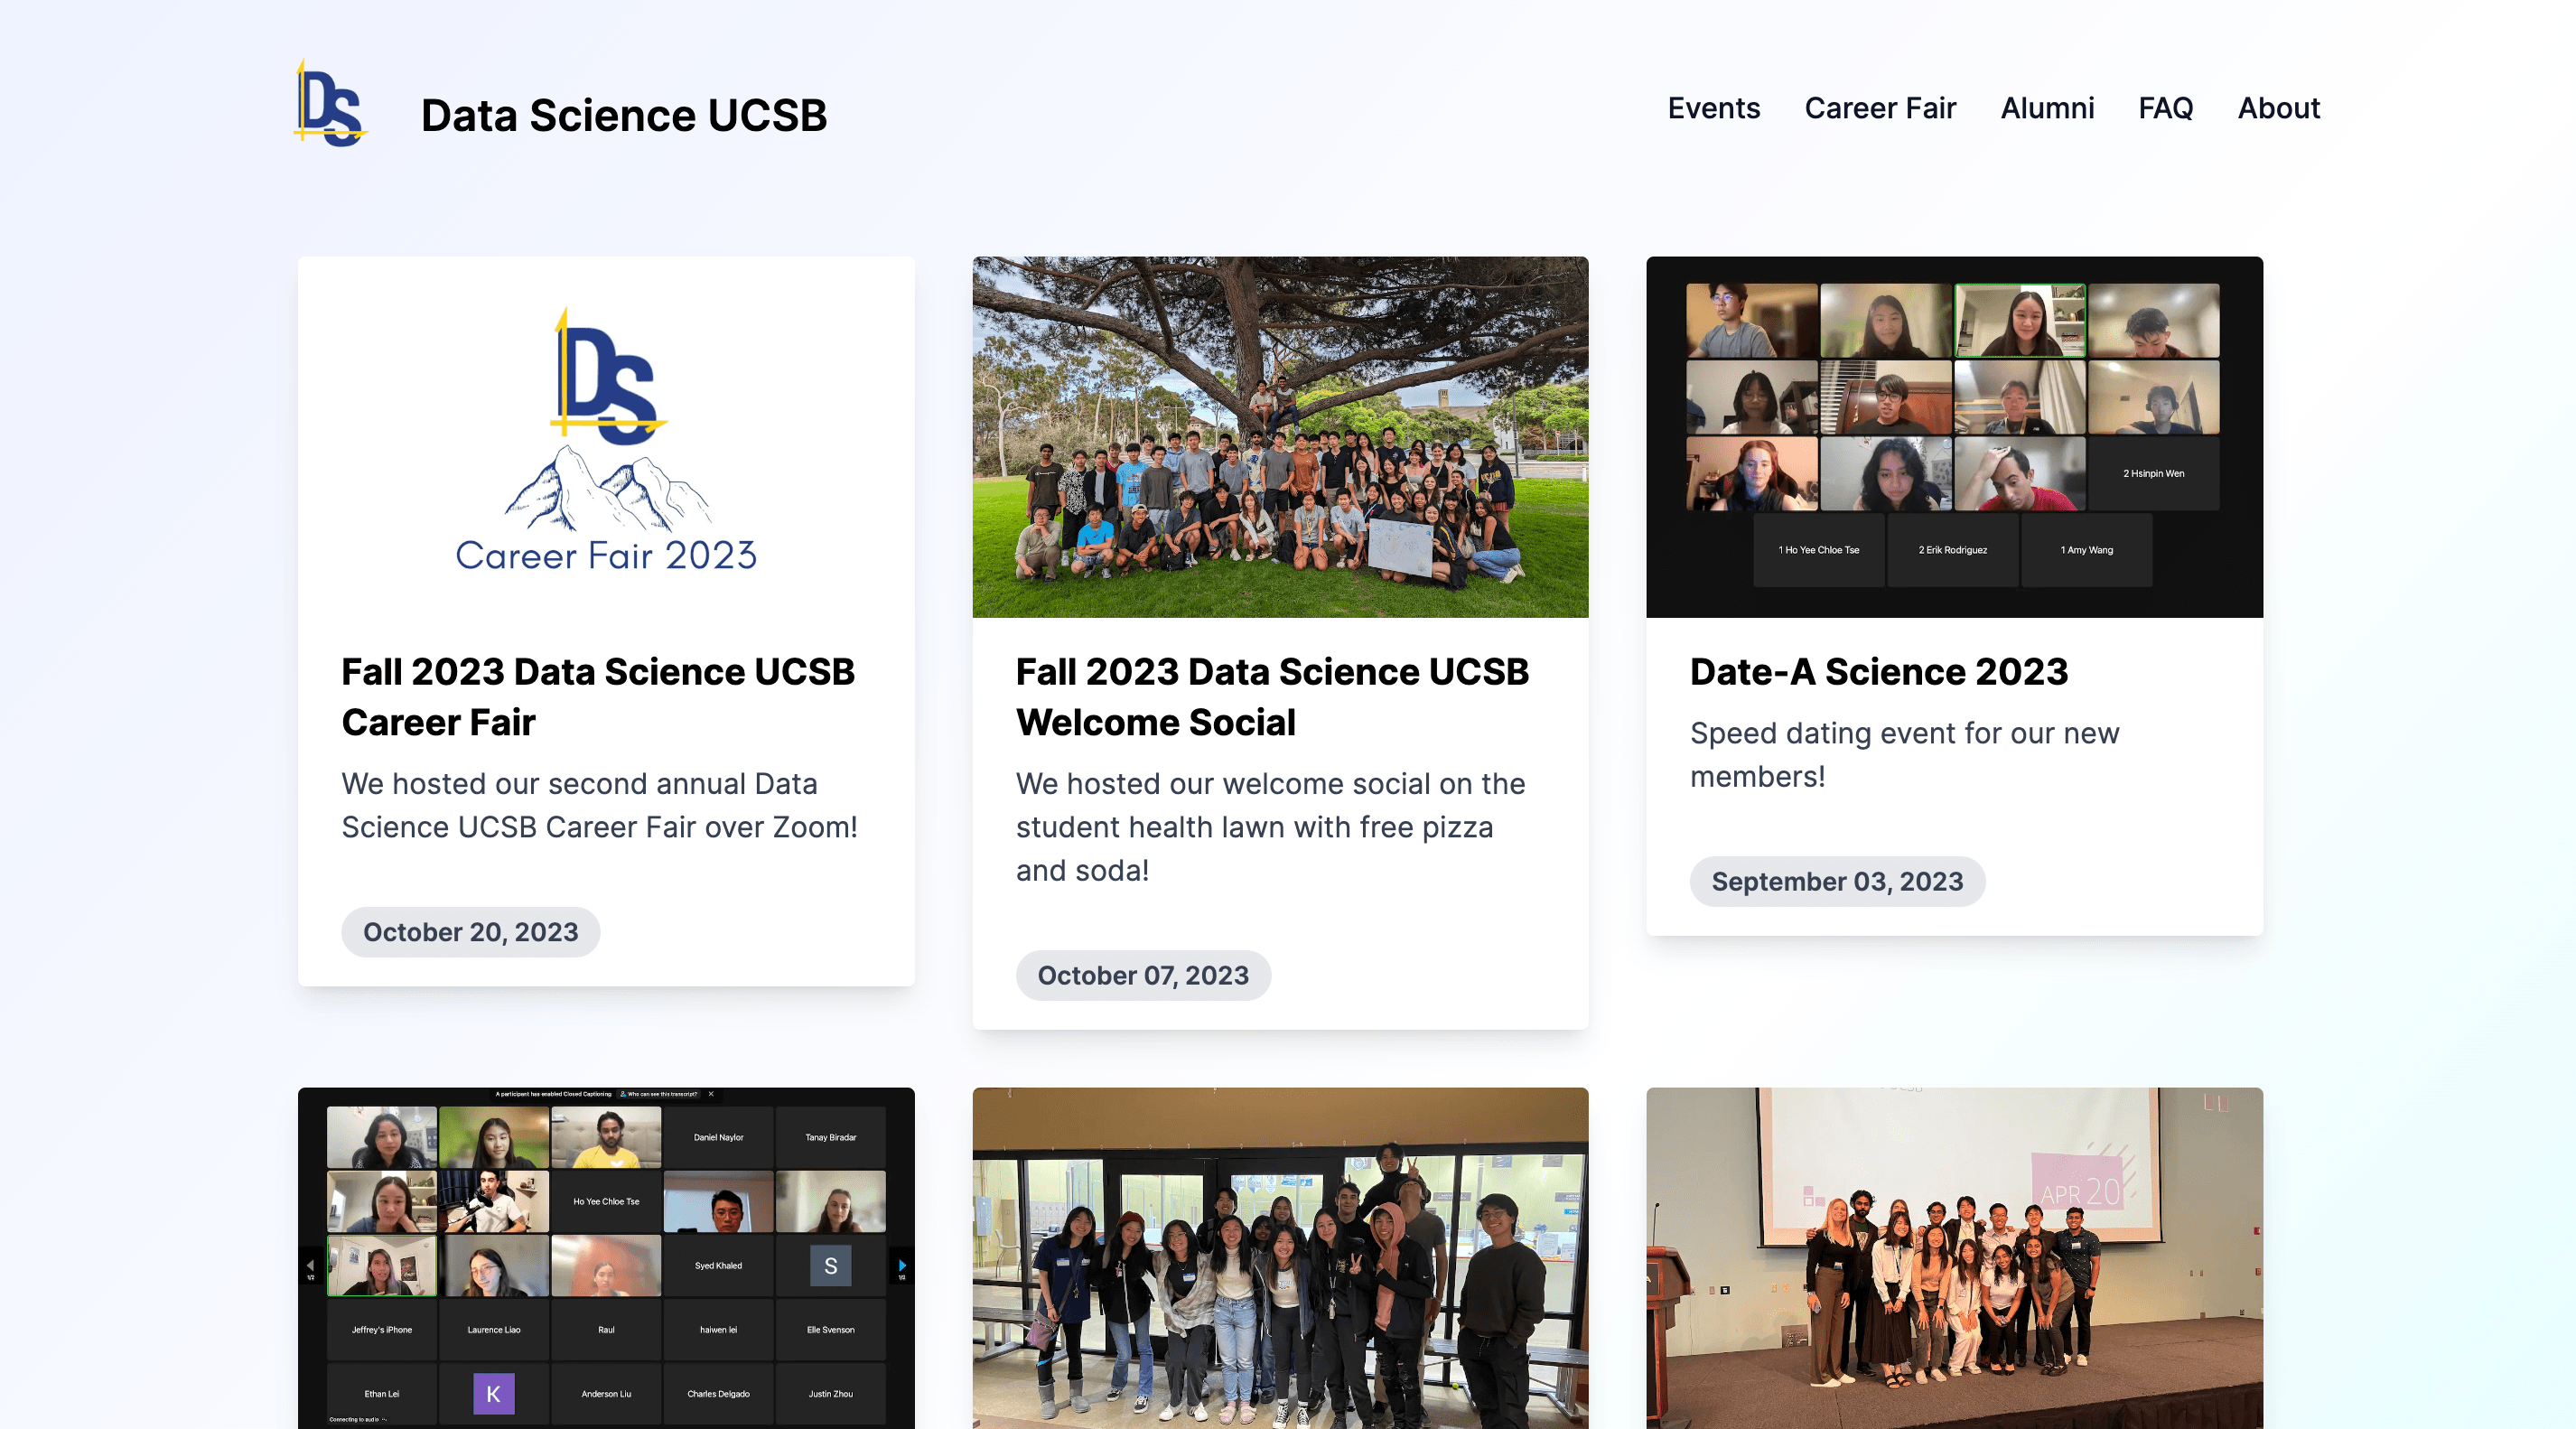Click the September 03 2023 date badge
The image size is (2576, 1429).
click(1837, 880)
